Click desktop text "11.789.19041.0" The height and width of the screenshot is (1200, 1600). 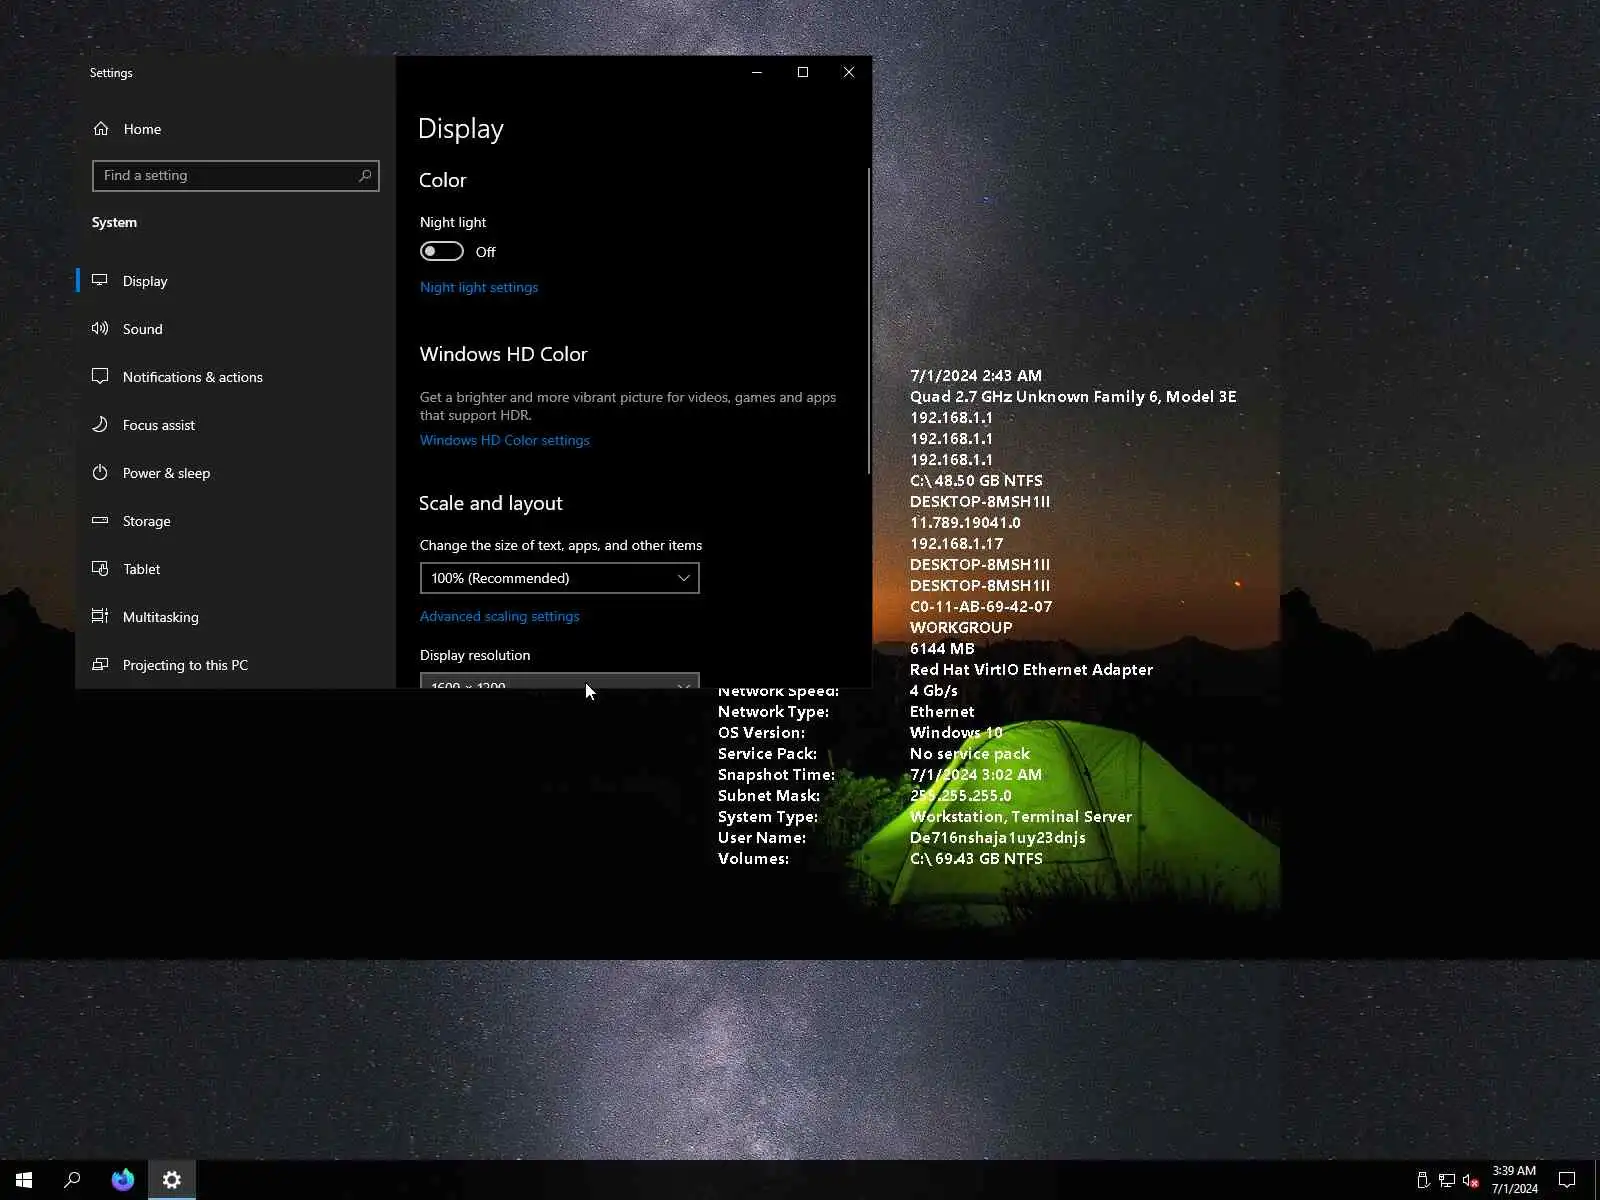965,523
